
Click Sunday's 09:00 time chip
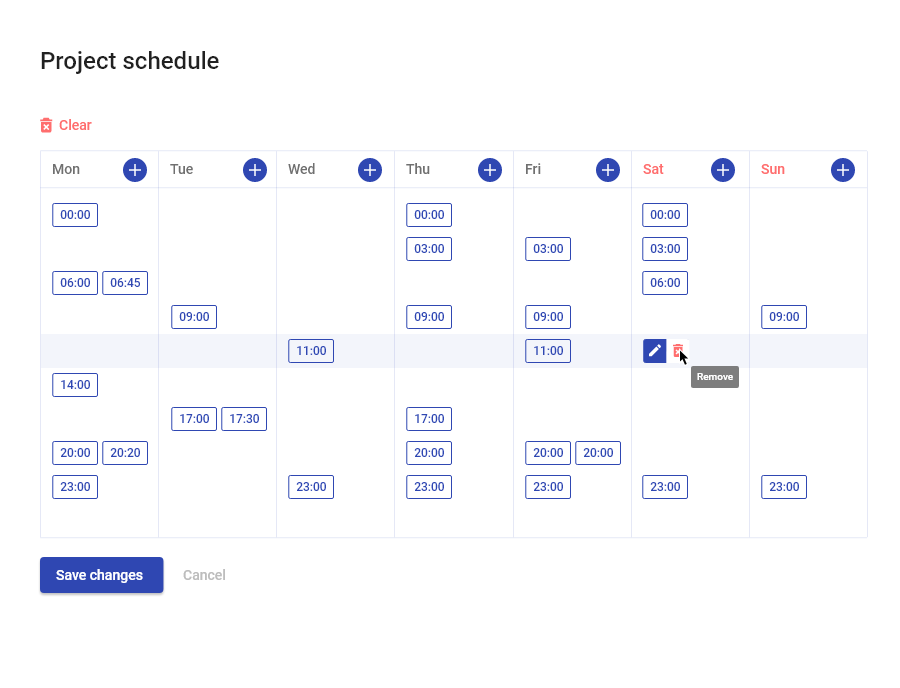coord(784,317)
